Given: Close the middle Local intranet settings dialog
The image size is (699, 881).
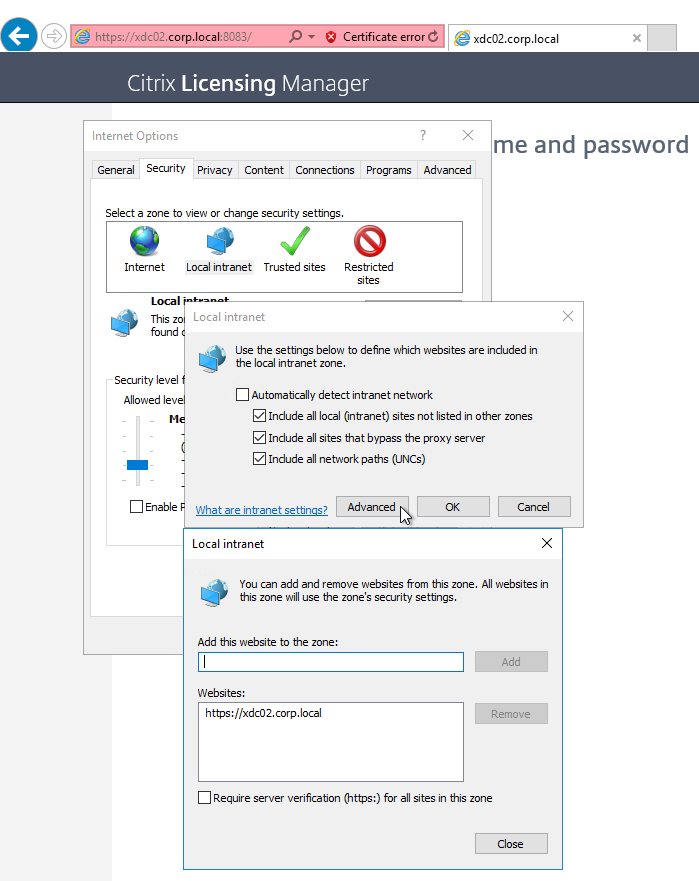Looking at the screenshot, I should coord(568,316).
